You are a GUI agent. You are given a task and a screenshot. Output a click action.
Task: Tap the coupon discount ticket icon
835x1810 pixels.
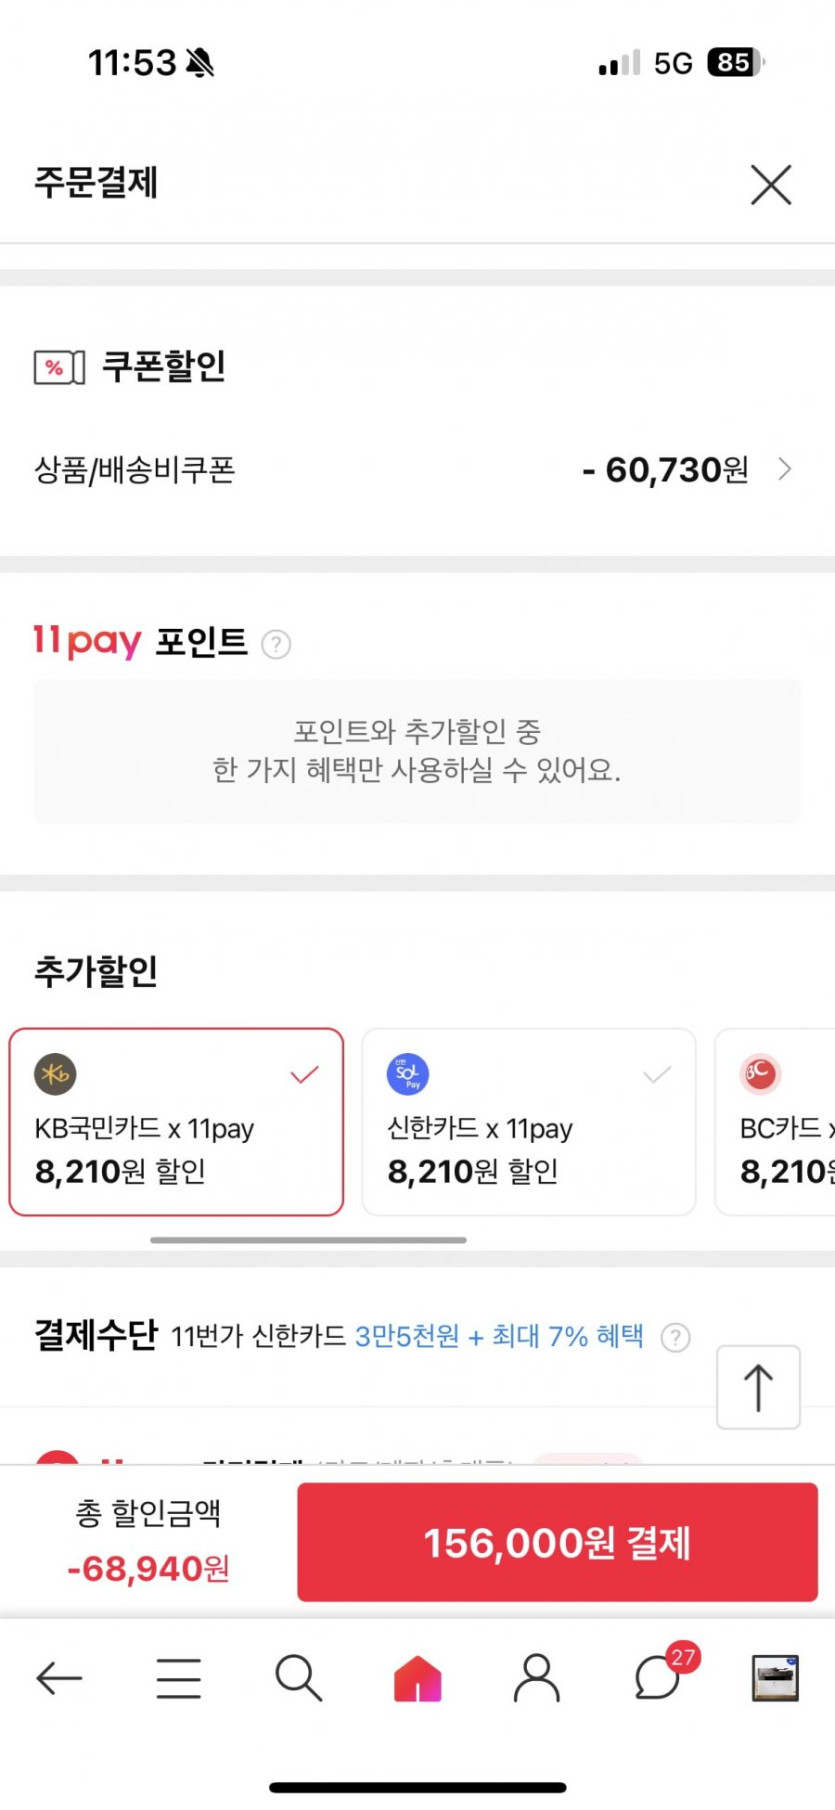59,367
